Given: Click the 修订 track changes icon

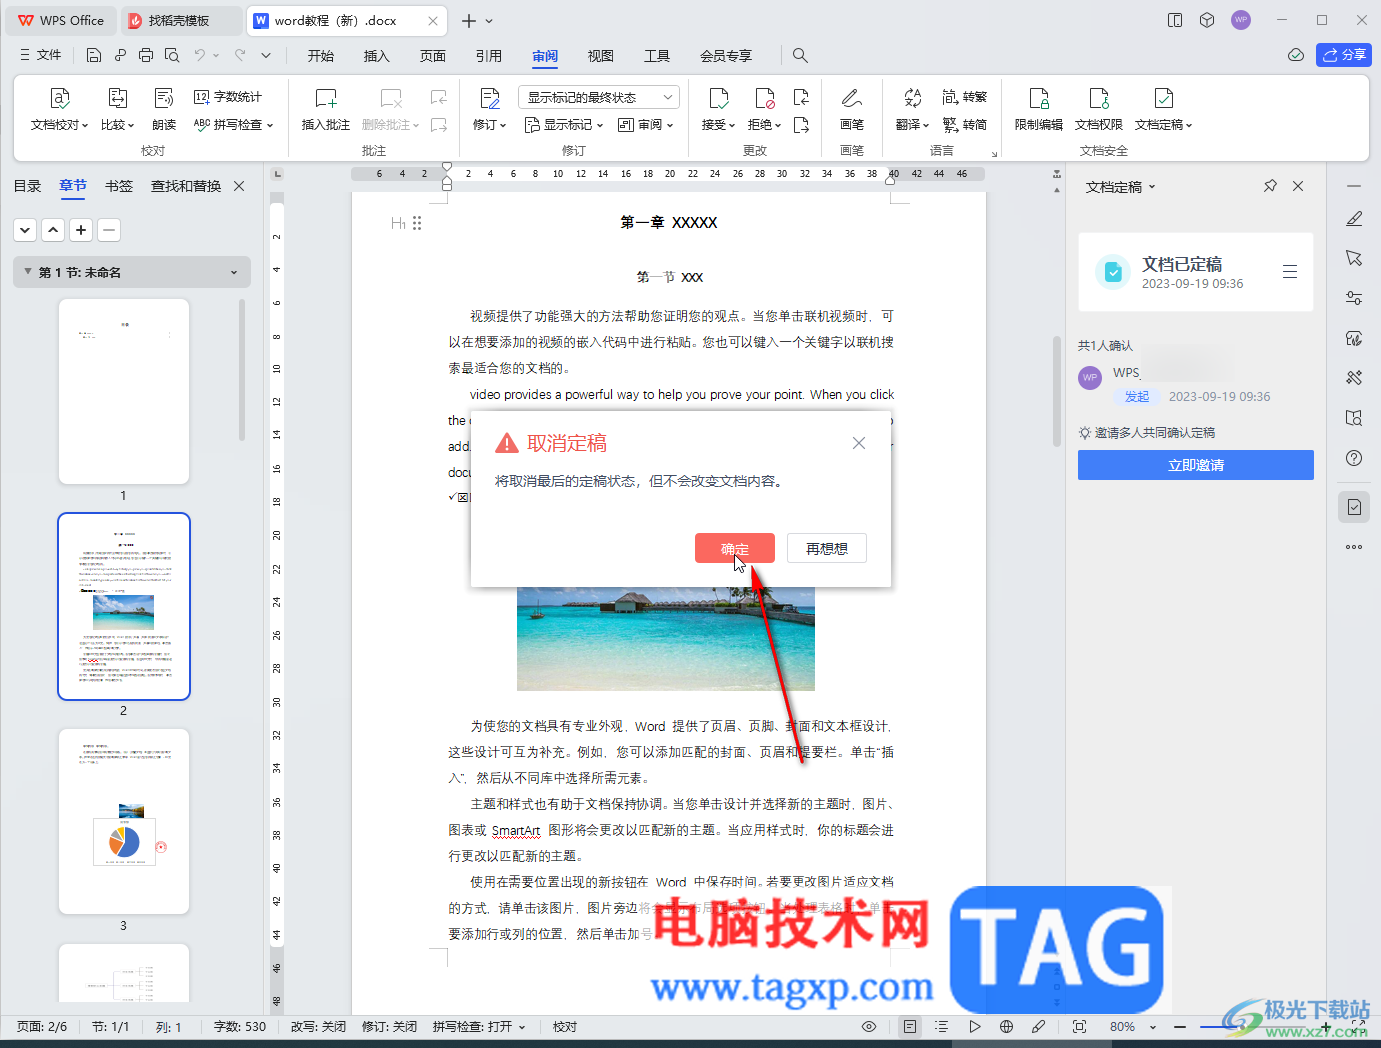Looking at the screenshot, I should click(489, 110).
